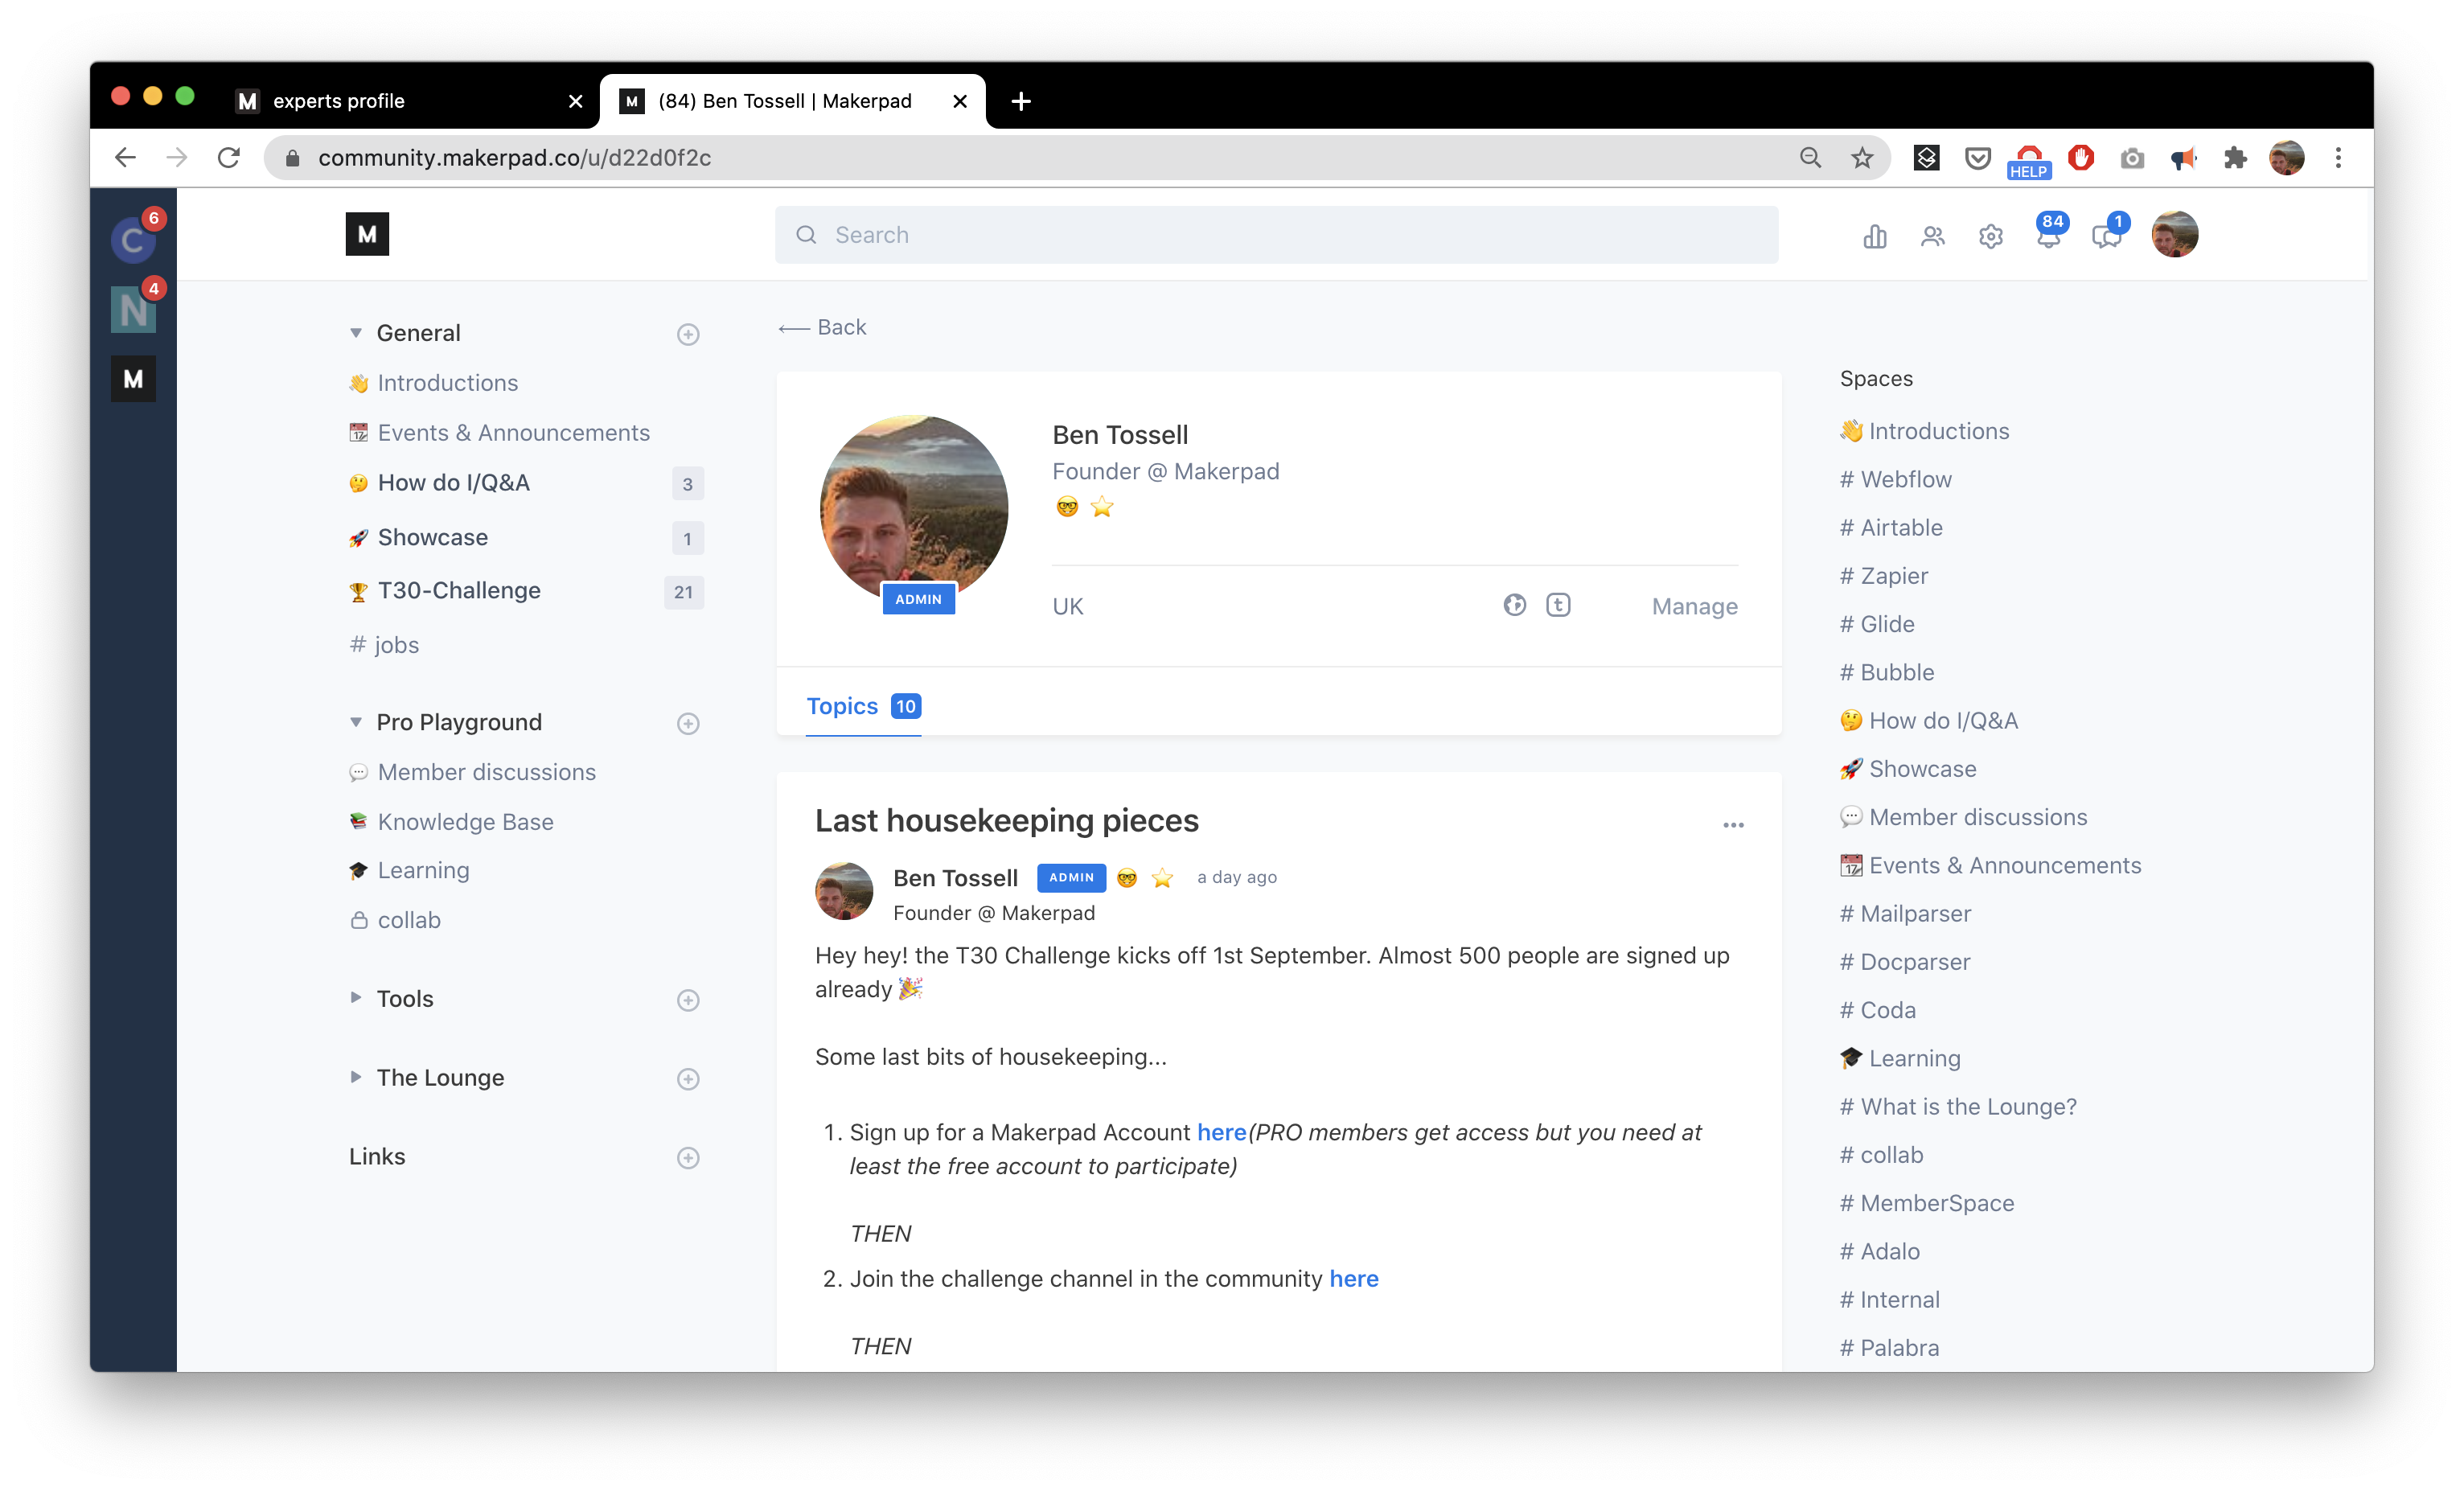Open Webflow in the Spaces list

[1895, 479]
